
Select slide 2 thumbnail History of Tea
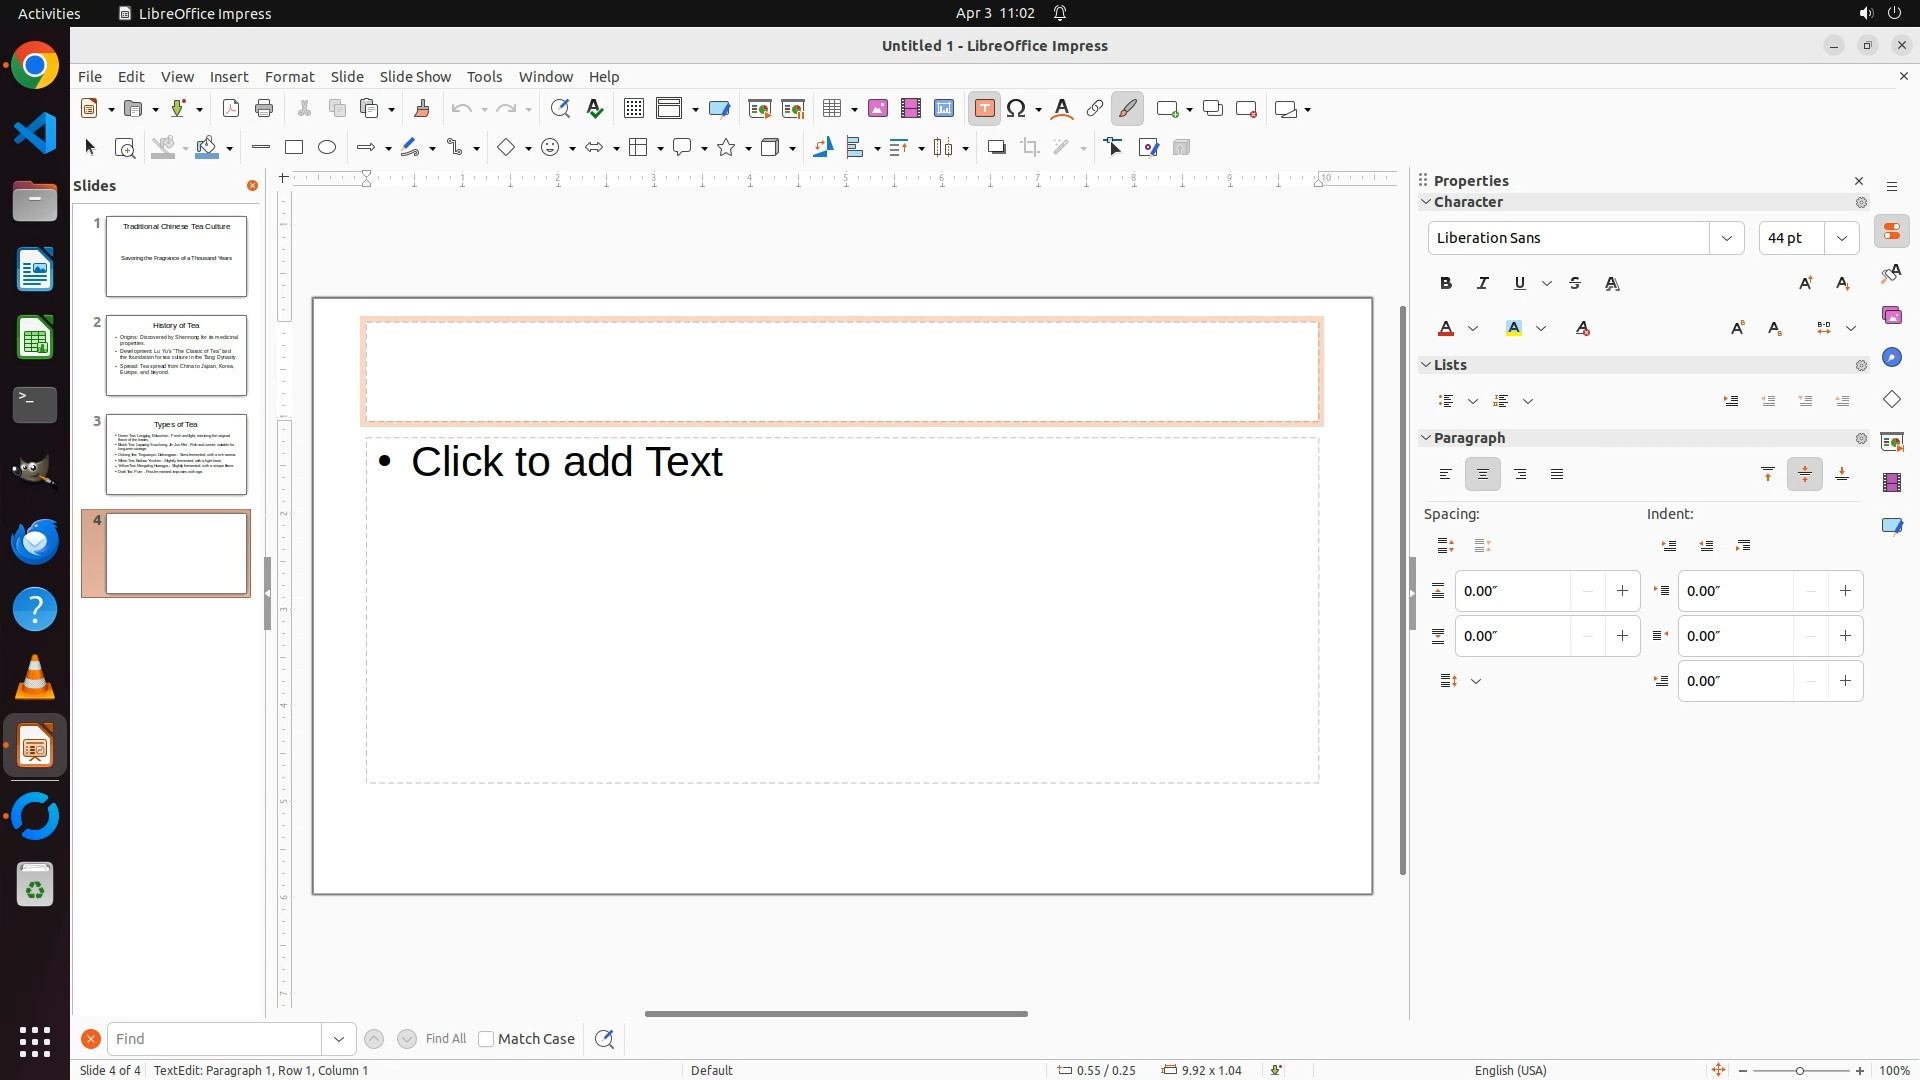(x=177, y=356)
